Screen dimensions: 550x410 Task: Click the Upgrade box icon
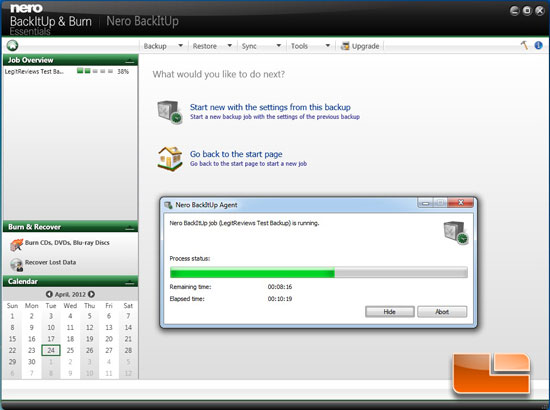pos(345,46)
